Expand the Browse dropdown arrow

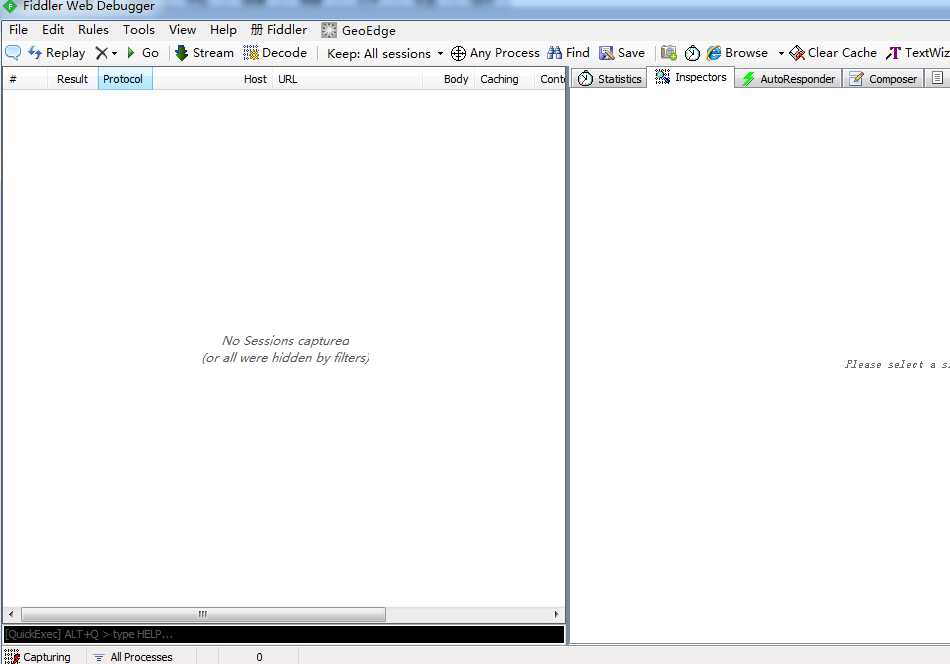pyautogui.click(x=781, y=53)
